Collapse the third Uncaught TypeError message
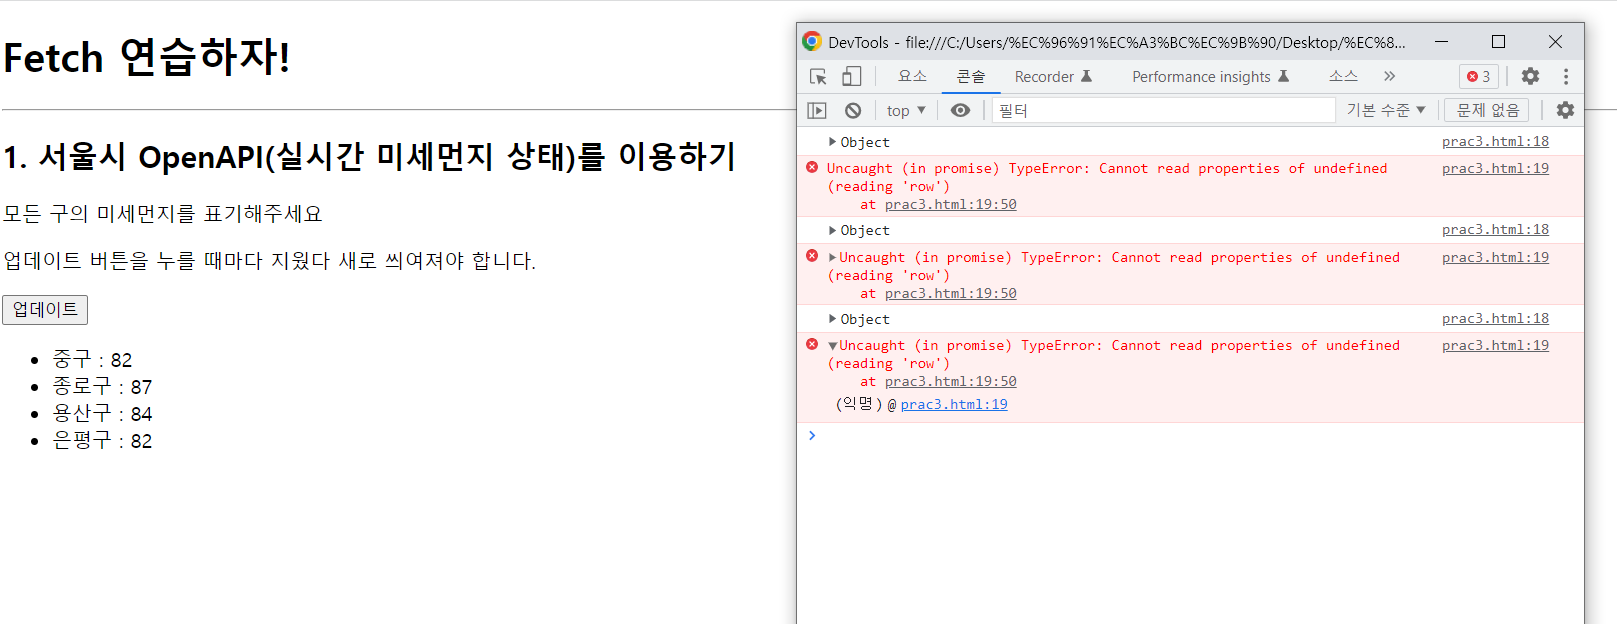The image size is (1617, 624). click(832, 346)
